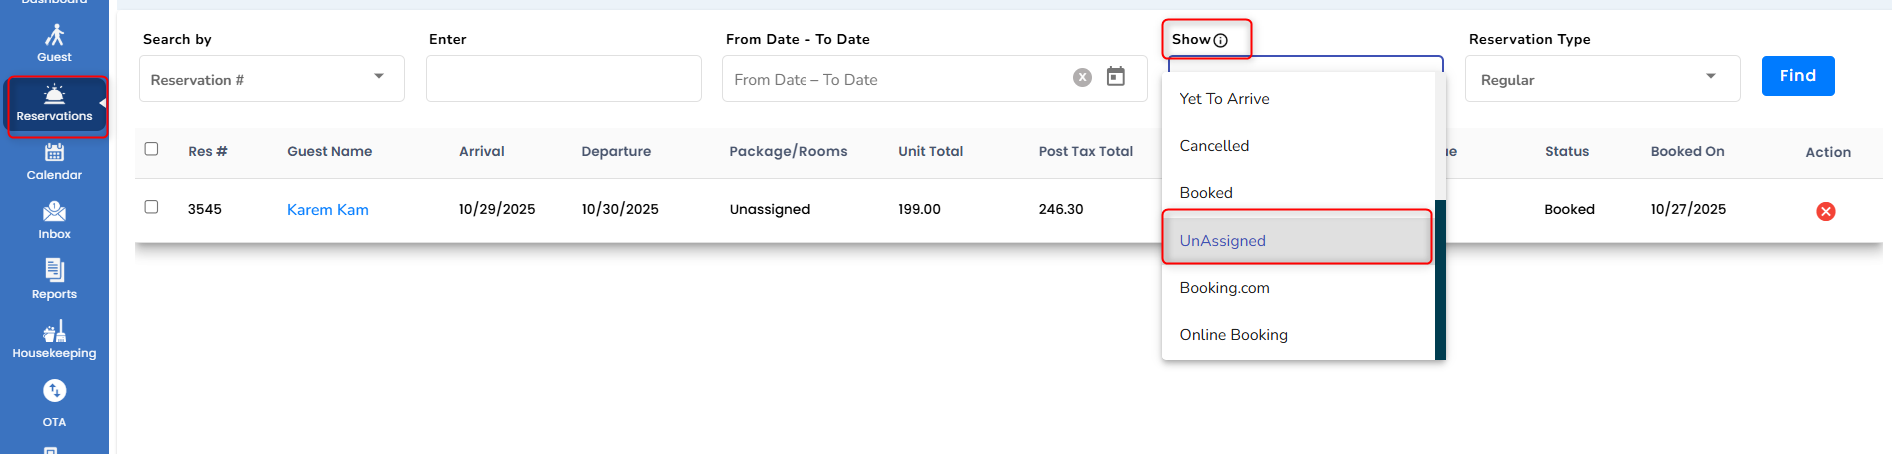Choose Yet To Arrive option
The width and height of the screenshot is (1892, 454).
(x=1224, y=99)
